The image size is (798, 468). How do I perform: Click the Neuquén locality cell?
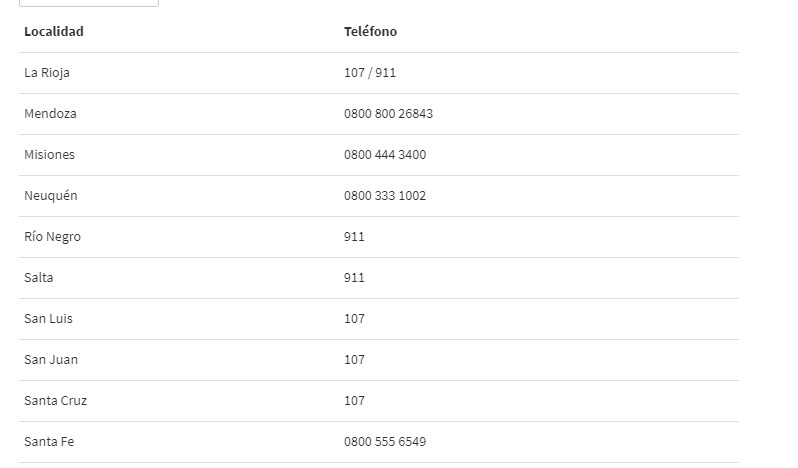(51, 196)
